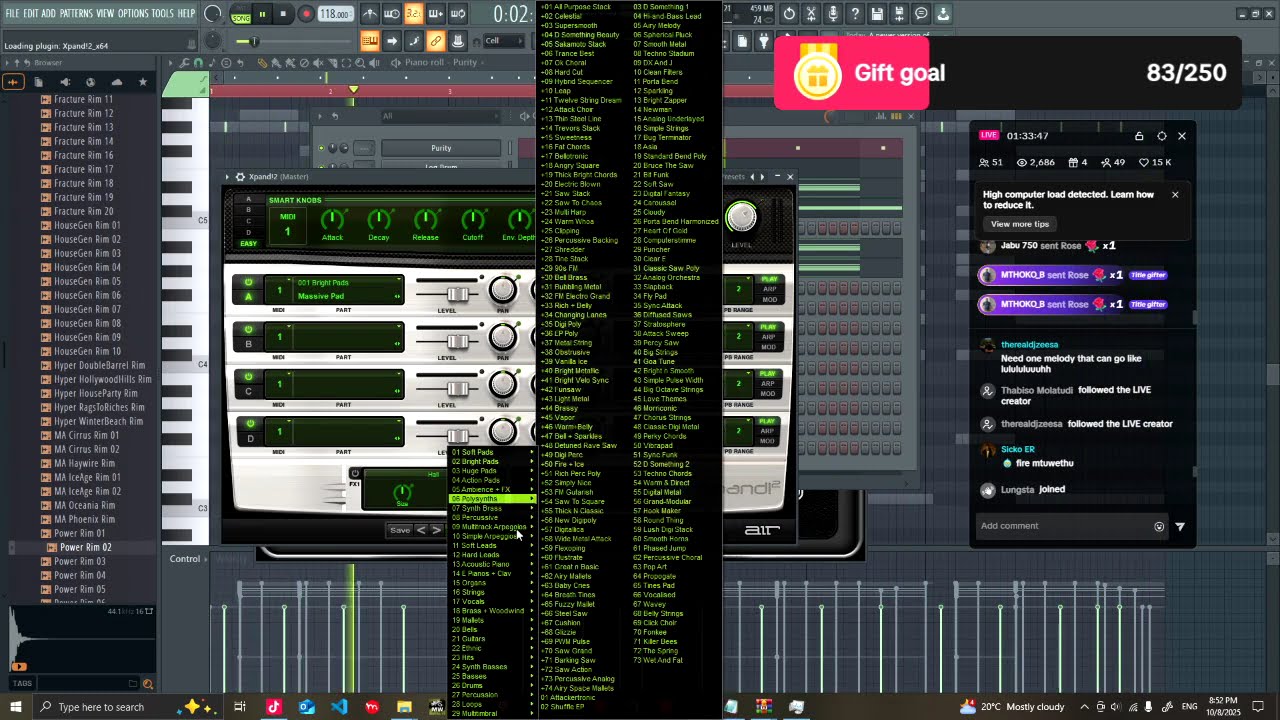The image size is (1280, 720).
Task: Expand the 25 Basses submenu
Action: (492, 676)
